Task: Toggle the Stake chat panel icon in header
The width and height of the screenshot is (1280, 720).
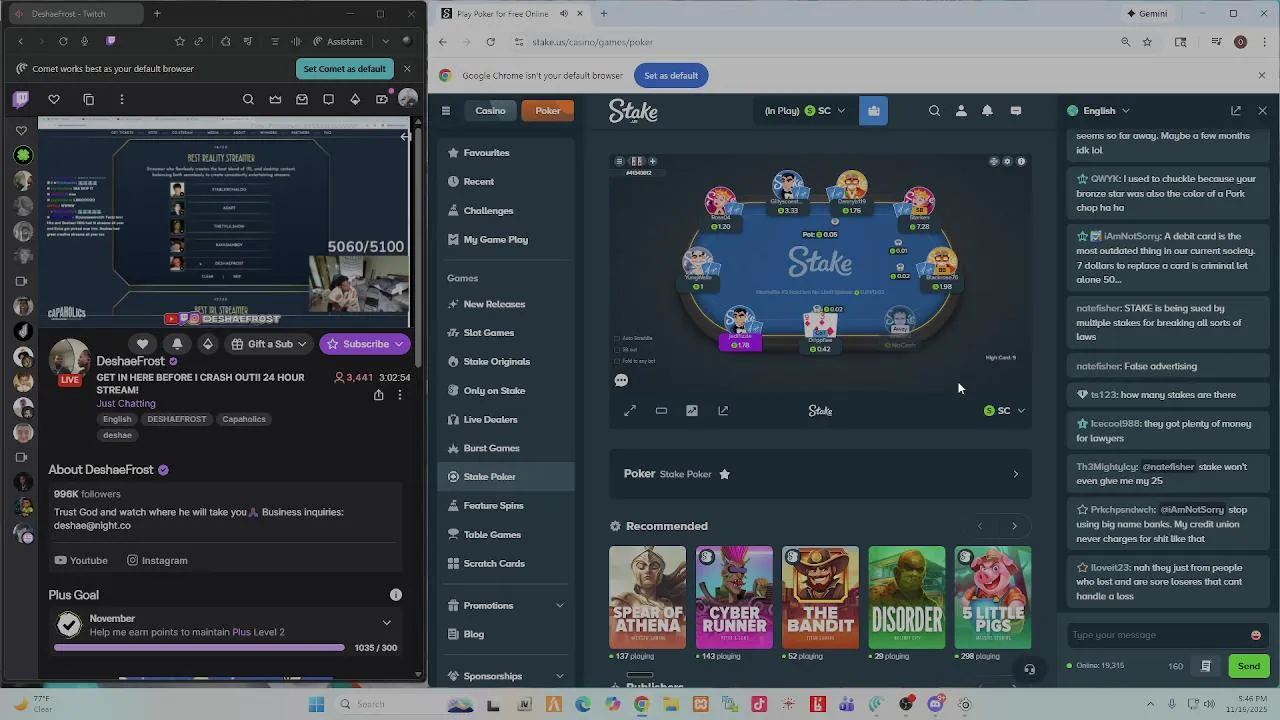Action: pos(1015,111)
